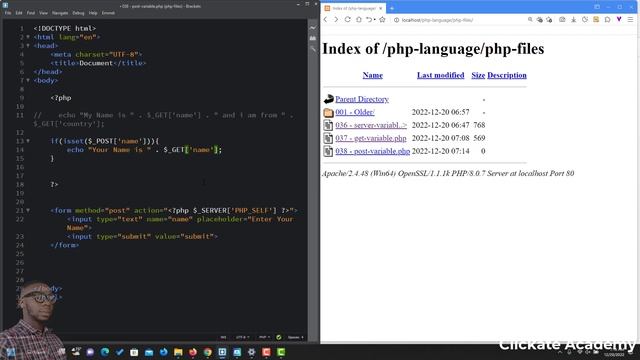640x360 pixels.
Task: Open the File menu in Brackets
Action: tap(8, 13)
